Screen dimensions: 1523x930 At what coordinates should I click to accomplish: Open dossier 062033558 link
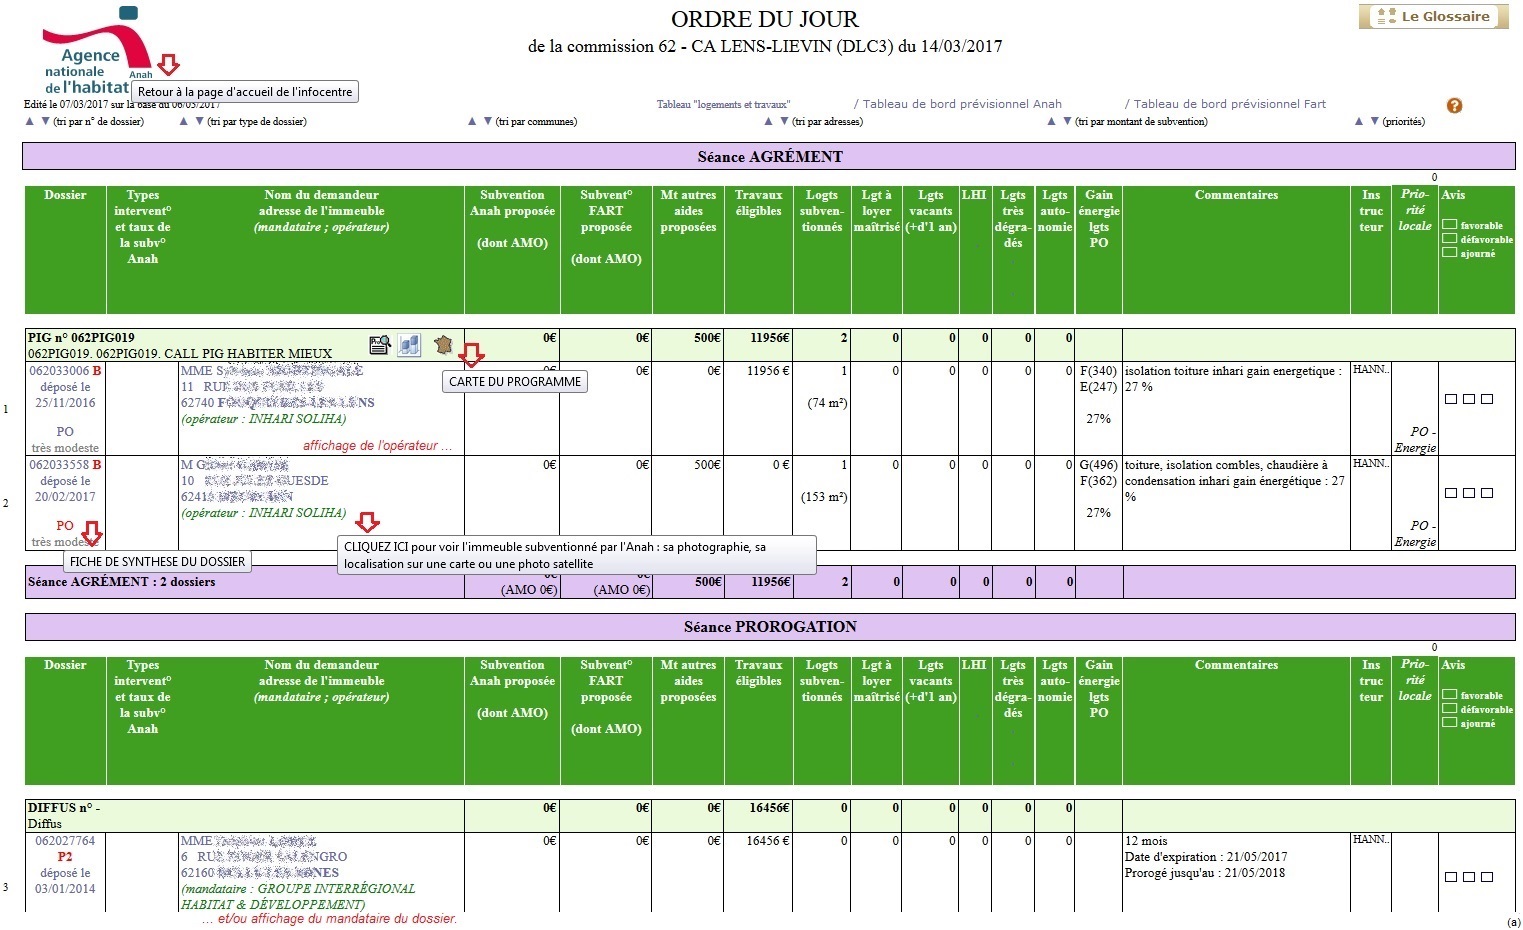(59, 465)
